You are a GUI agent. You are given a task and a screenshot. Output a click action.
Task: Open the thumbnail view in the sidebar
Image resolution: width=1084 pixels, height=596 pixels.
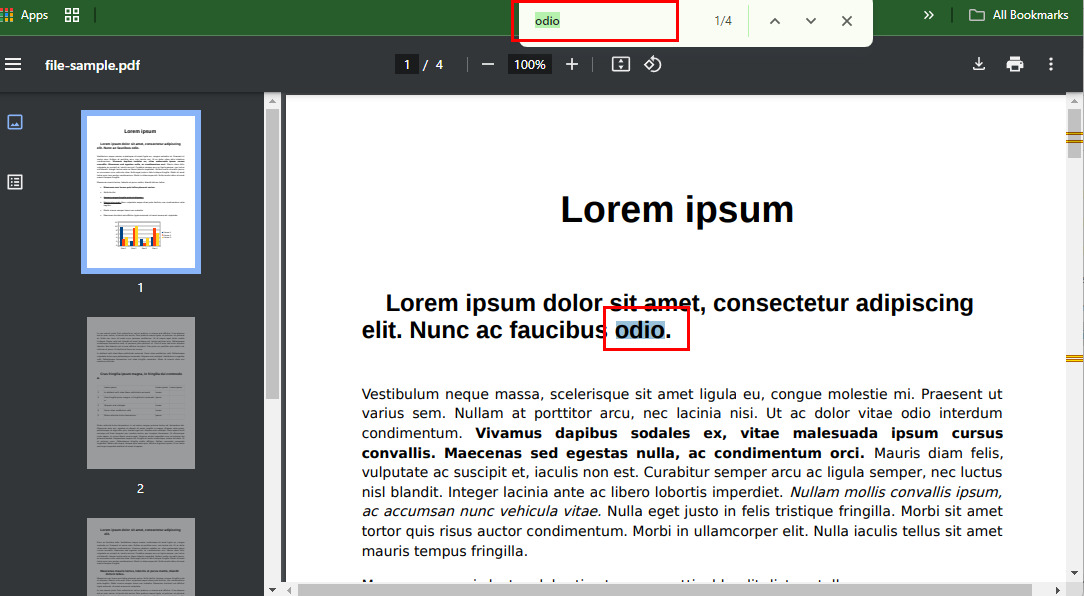15,121
